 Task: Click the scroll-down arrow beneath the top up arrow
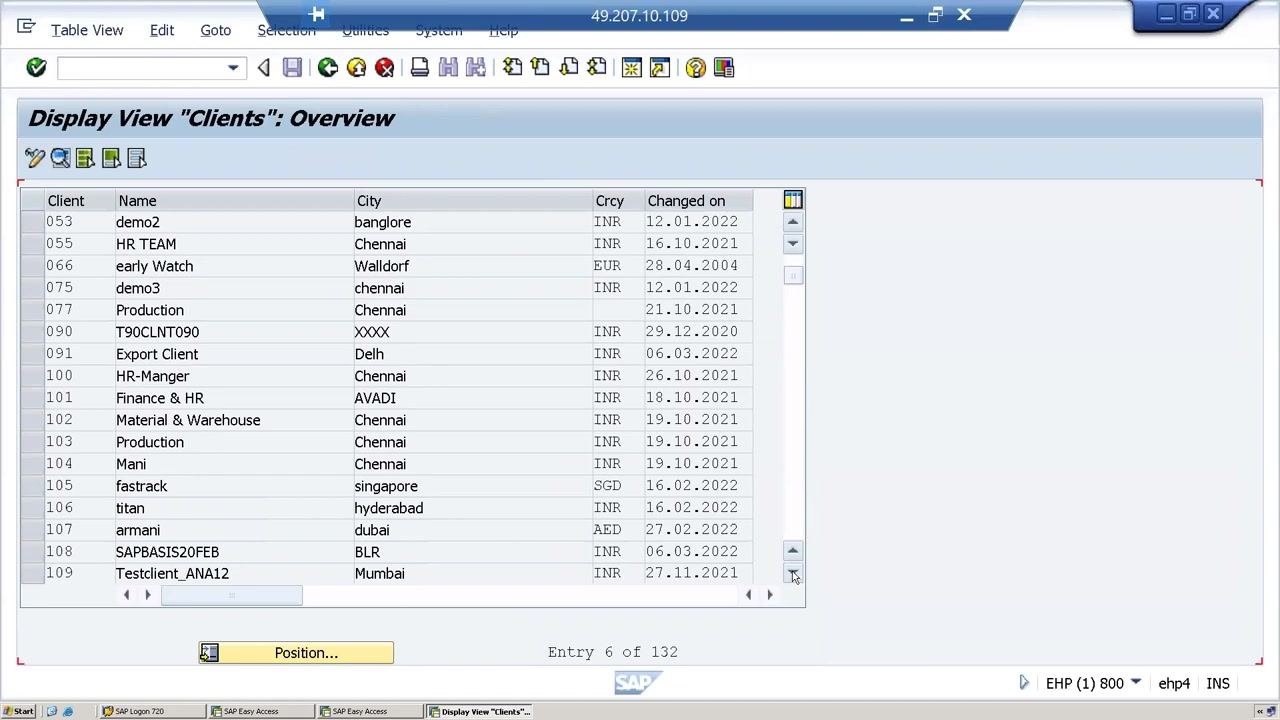coord(793,243)
